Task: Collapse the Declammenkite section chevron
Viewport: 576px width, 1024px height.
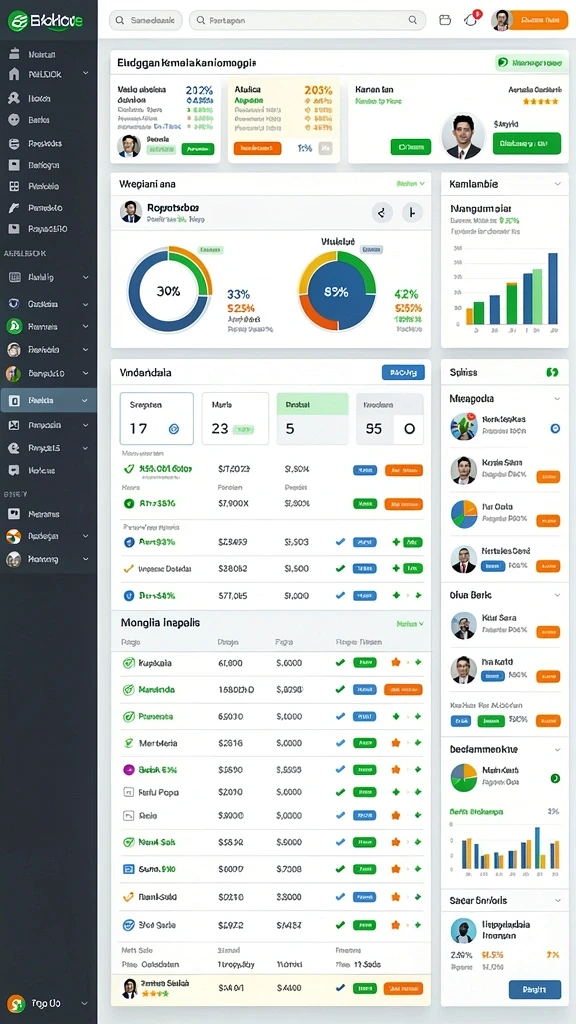Action: point(557,749)
